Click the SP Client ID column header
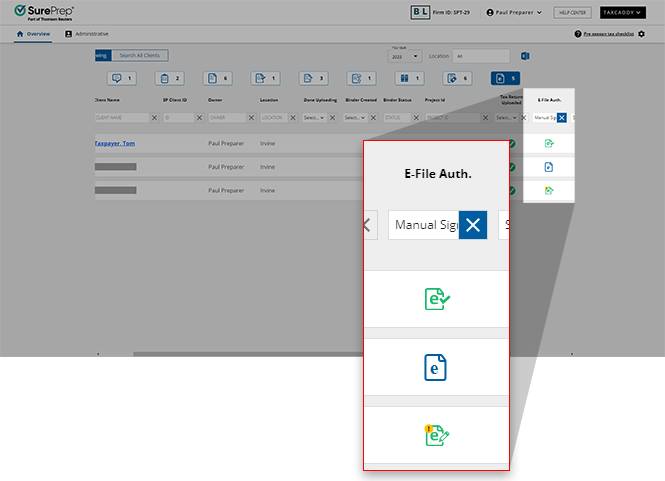Screen dimensions: 665x481 pos(175,100)
